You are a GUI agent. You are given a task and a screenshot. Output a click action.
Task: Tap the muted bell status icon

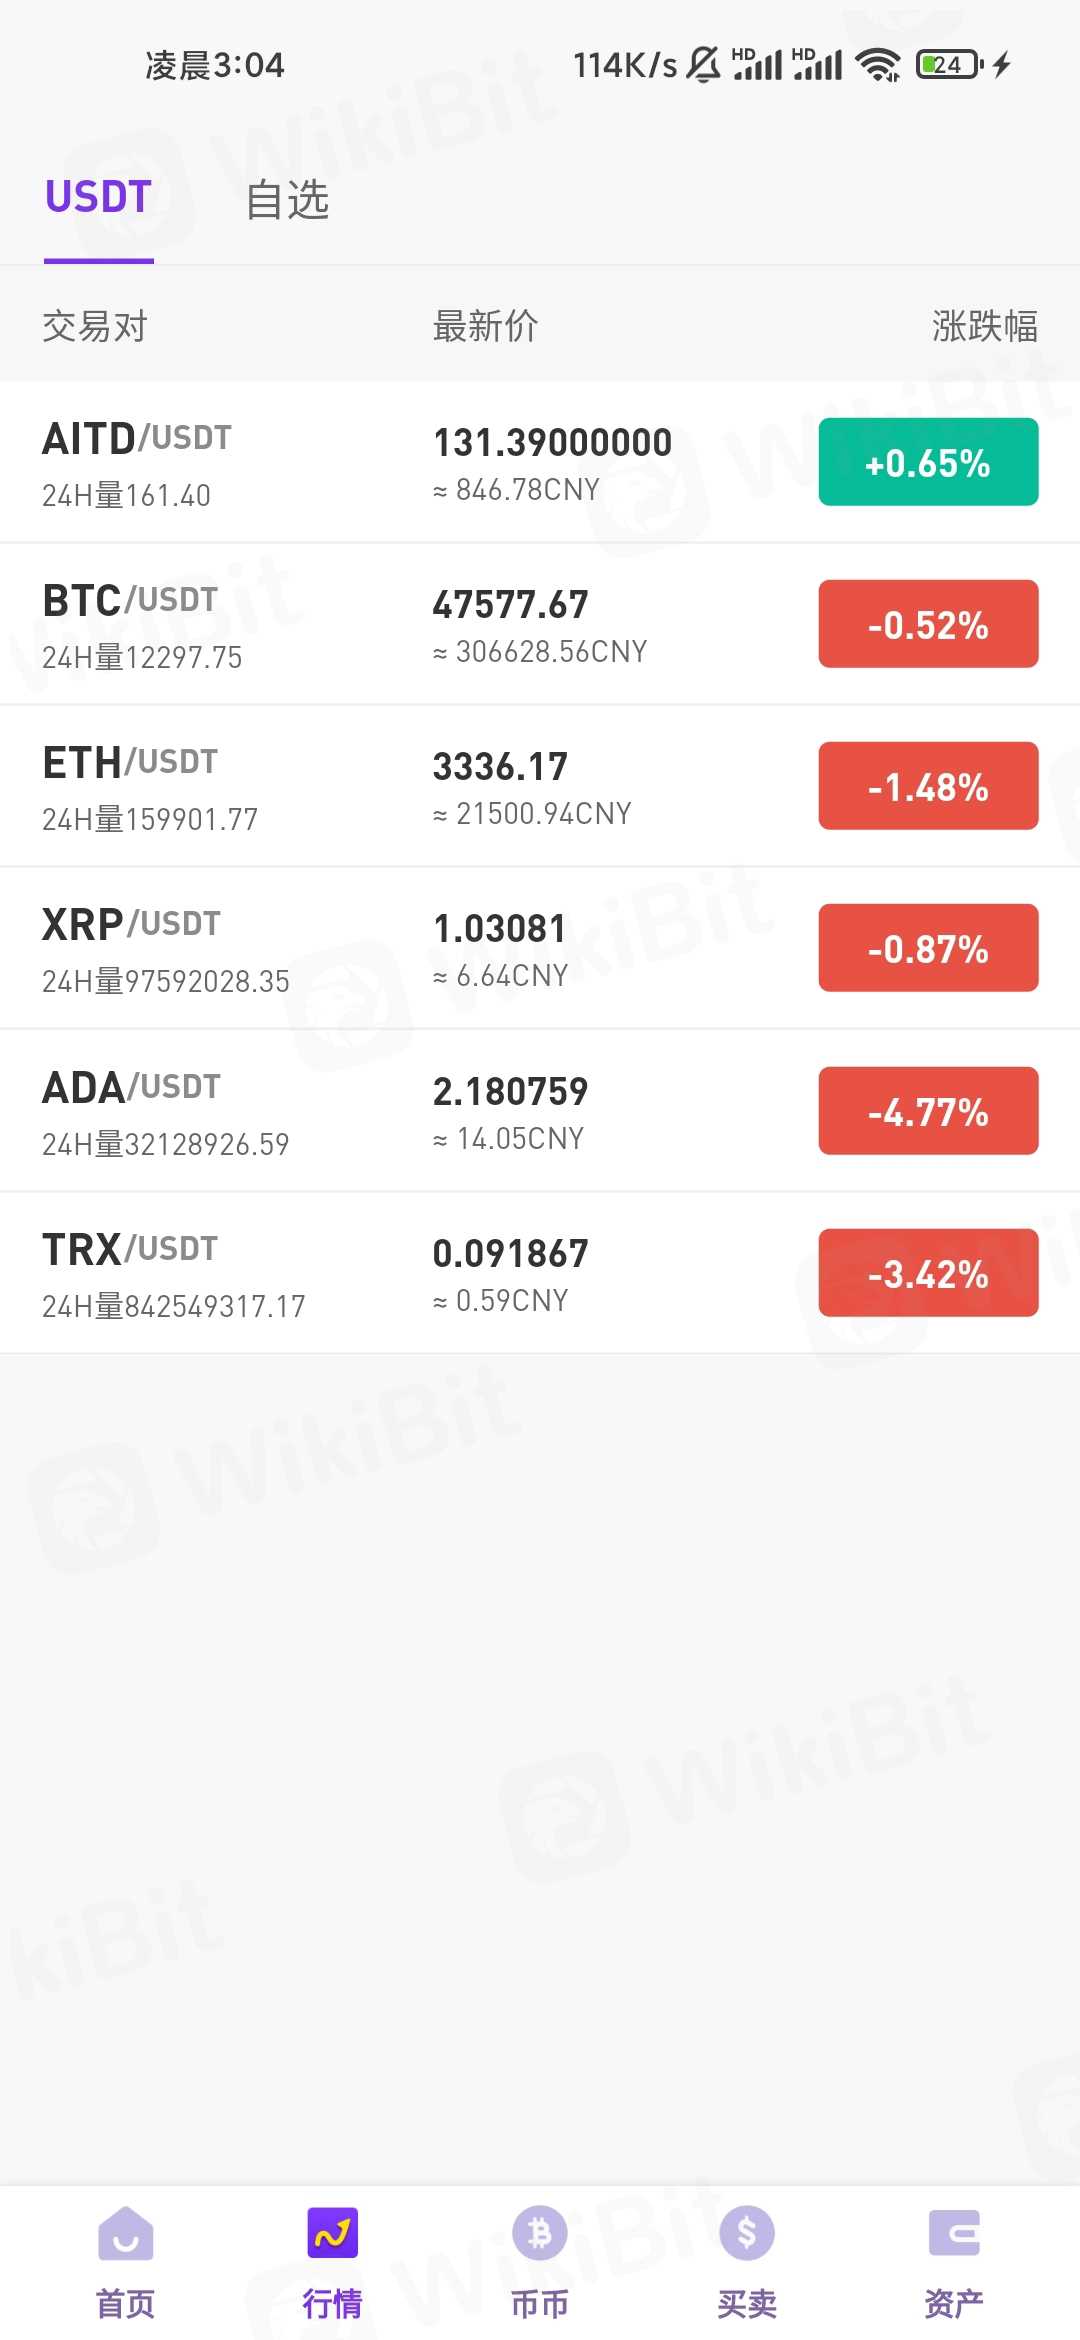pos(704,65)
